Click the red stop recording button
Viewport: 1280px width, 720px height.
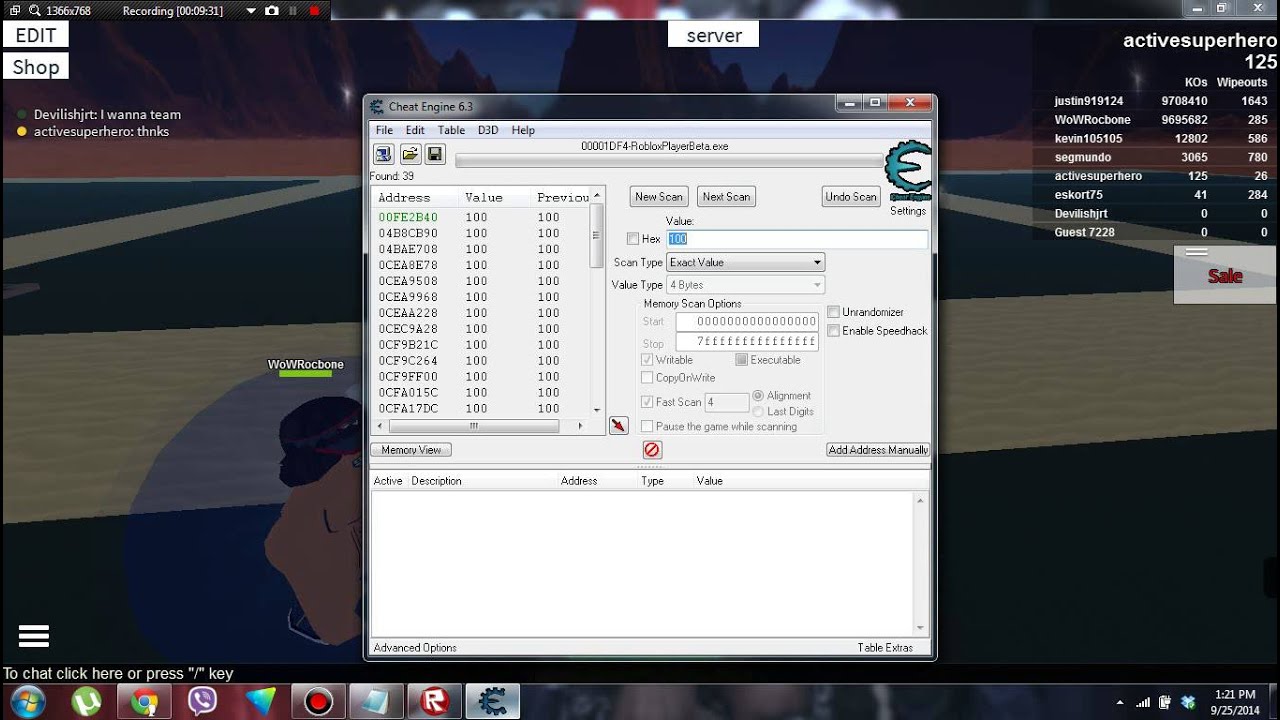click(x=314, y=10)
